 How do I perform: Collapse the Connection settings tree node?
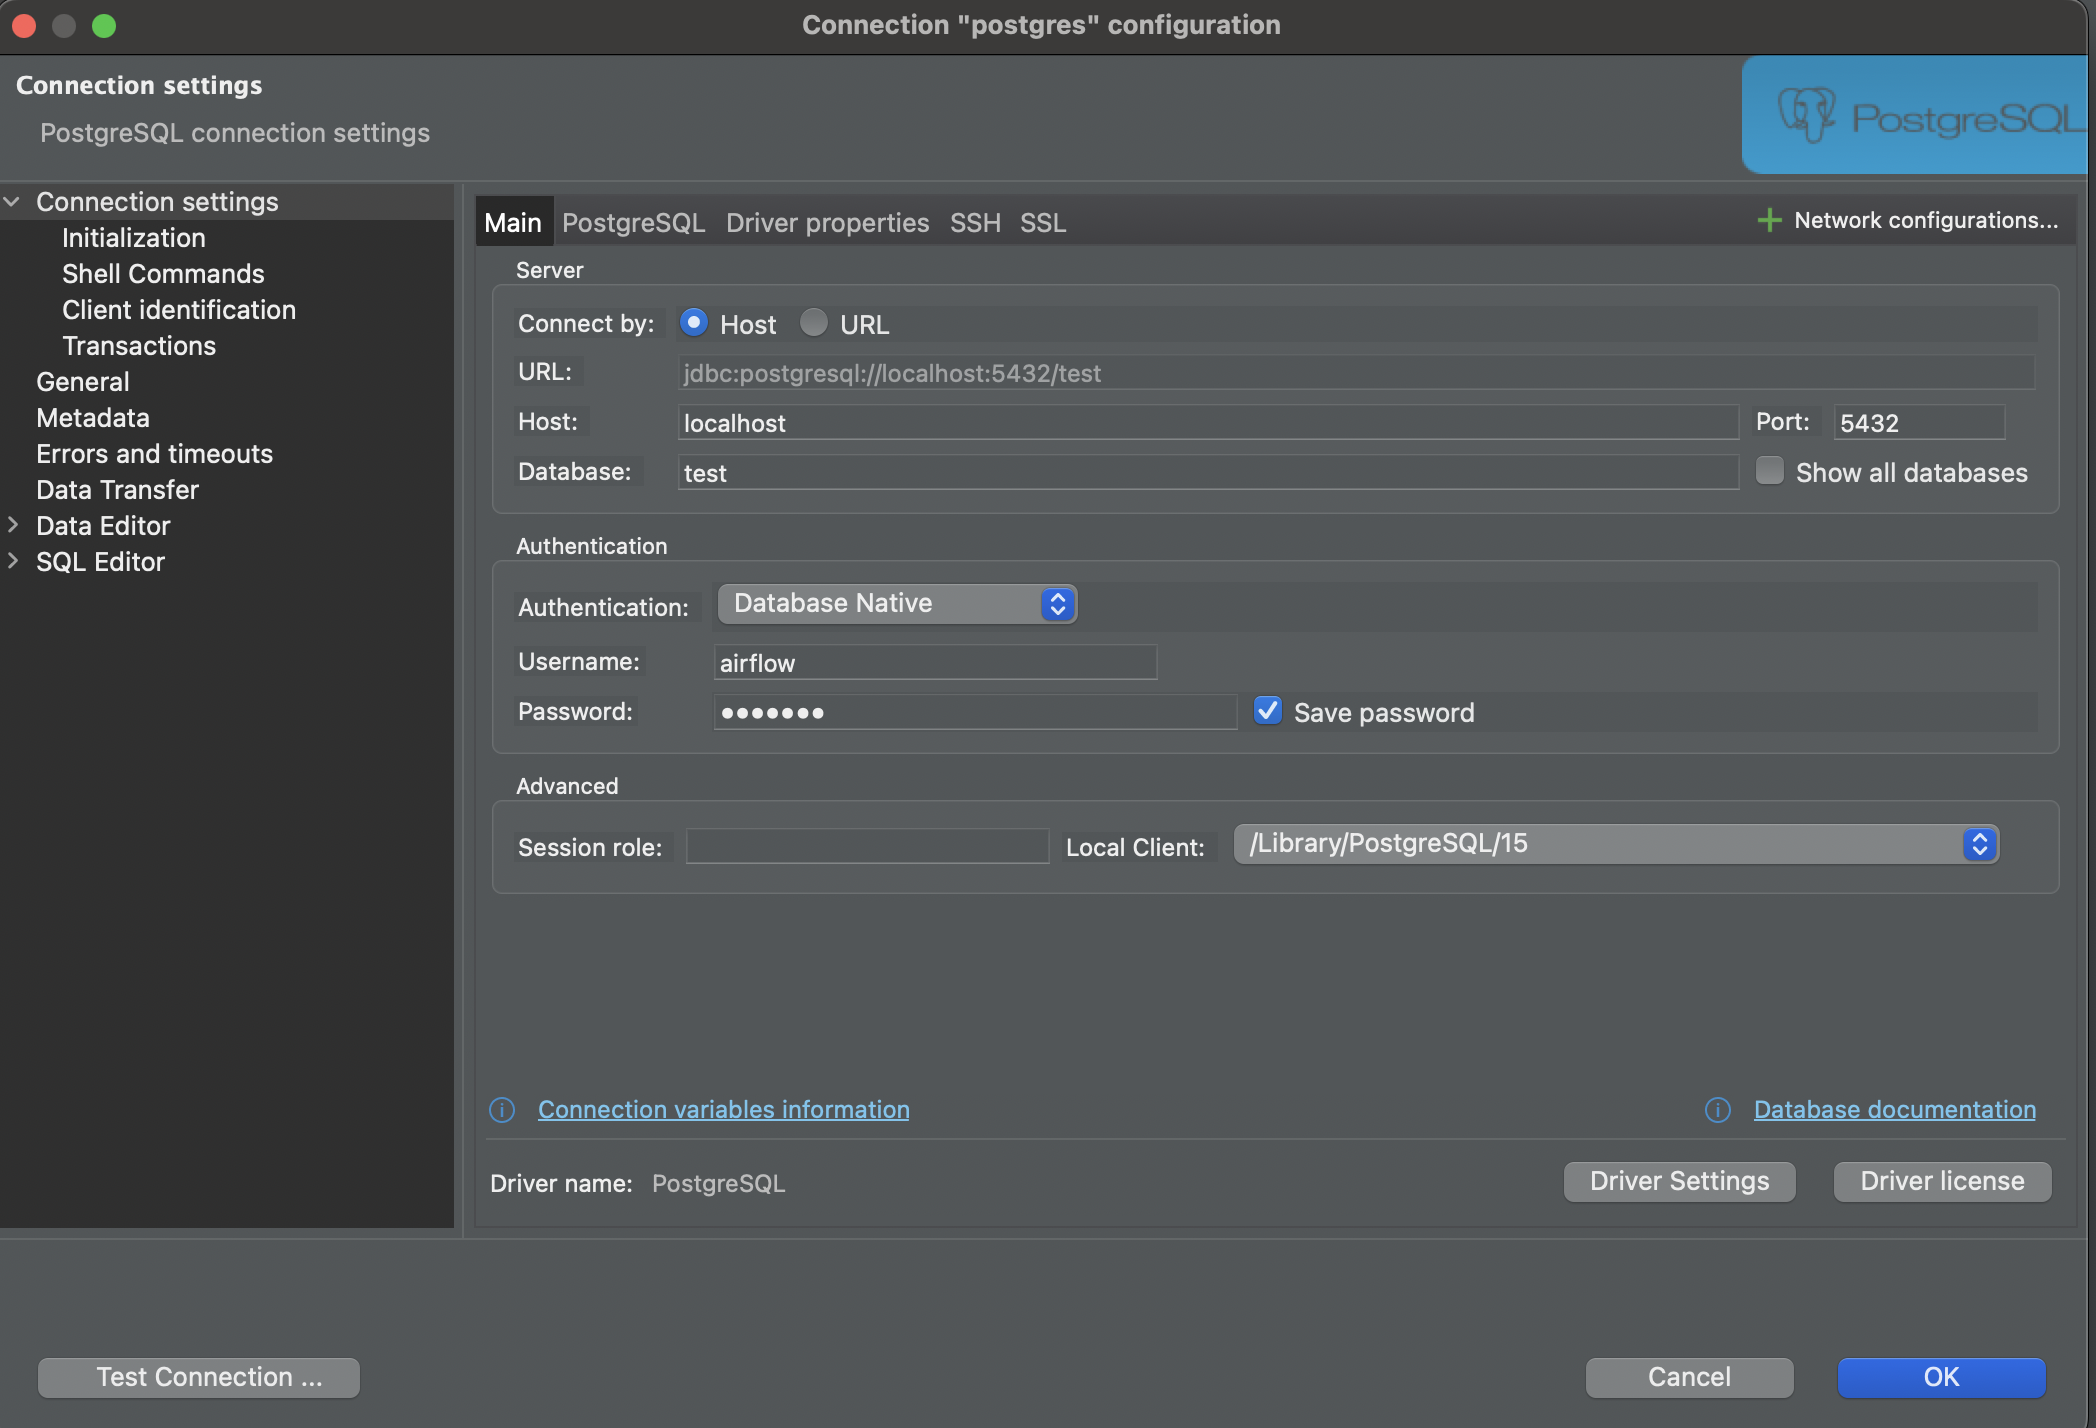13,202
